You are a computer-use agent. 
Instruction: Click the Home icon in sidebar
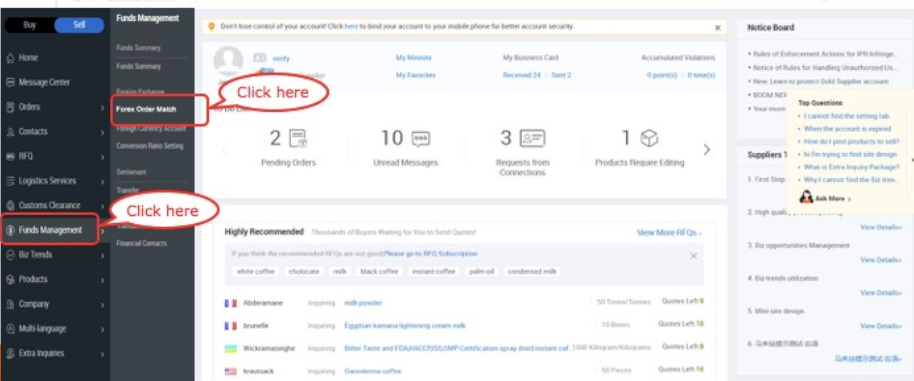pyautogui.click(x=10, y=58)
